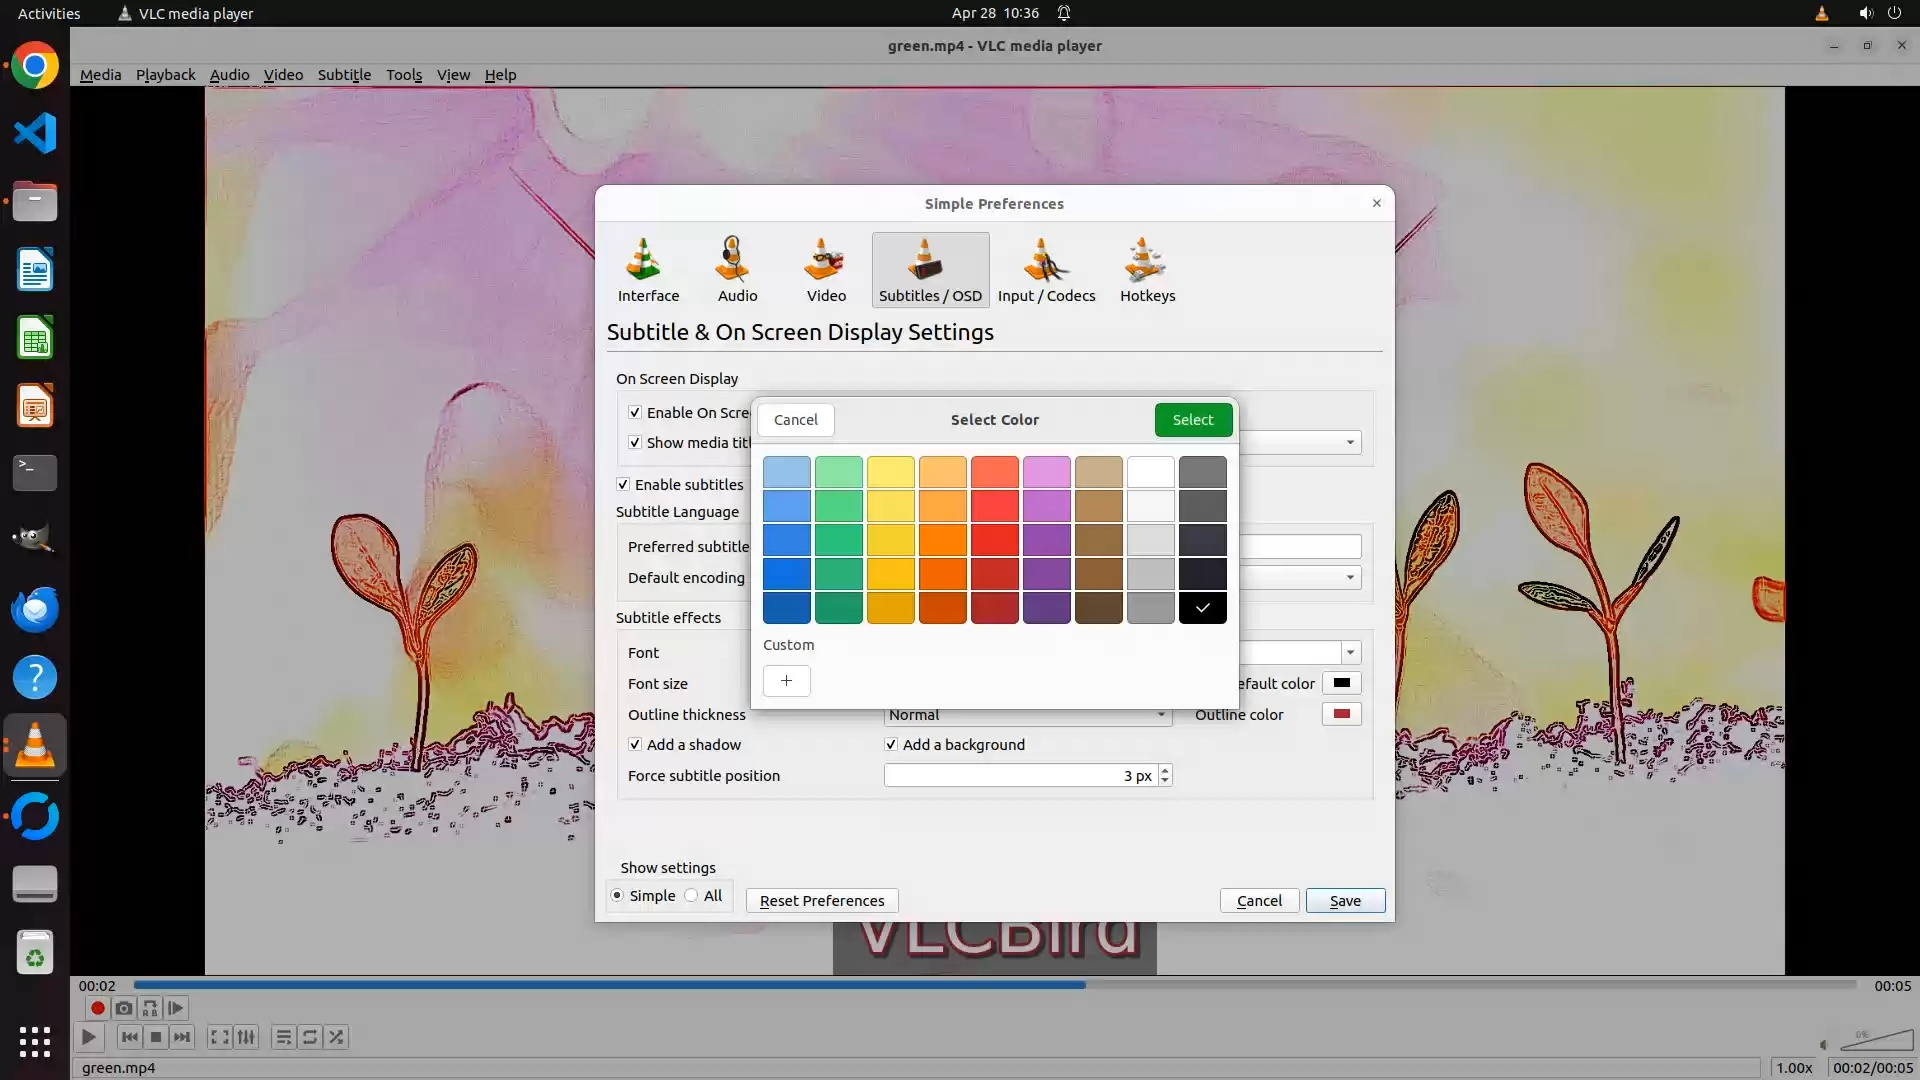The height and width of the screenshot is (1080, 1920).
Task: Open the Tools menu
Action: click(404, 75)
